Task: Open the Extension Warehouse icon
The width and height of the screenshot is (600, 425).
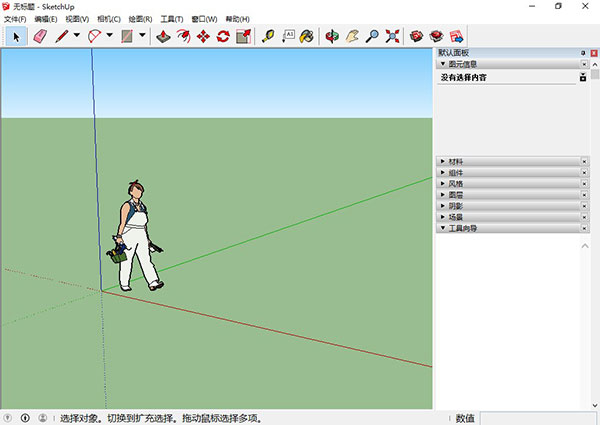Action: tap(436, 37)
